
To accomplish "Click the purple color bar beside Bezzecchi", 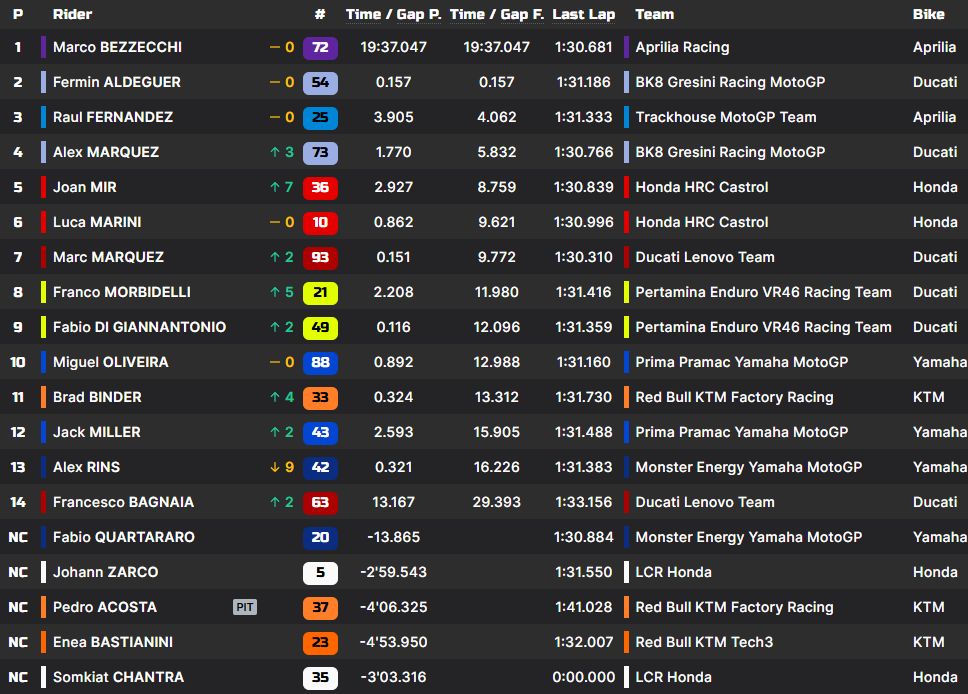I will (43, 47).
